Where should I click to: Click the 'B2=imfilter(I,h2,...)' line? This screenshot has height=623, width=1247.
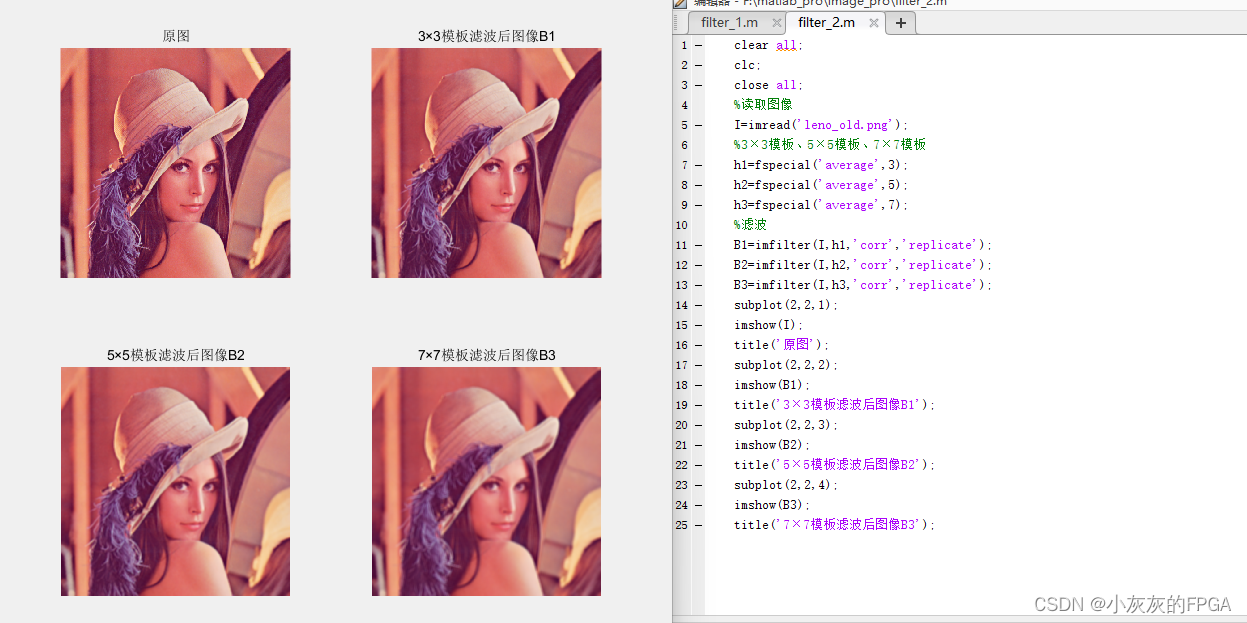pyautogui.click(x=863, y=265)
